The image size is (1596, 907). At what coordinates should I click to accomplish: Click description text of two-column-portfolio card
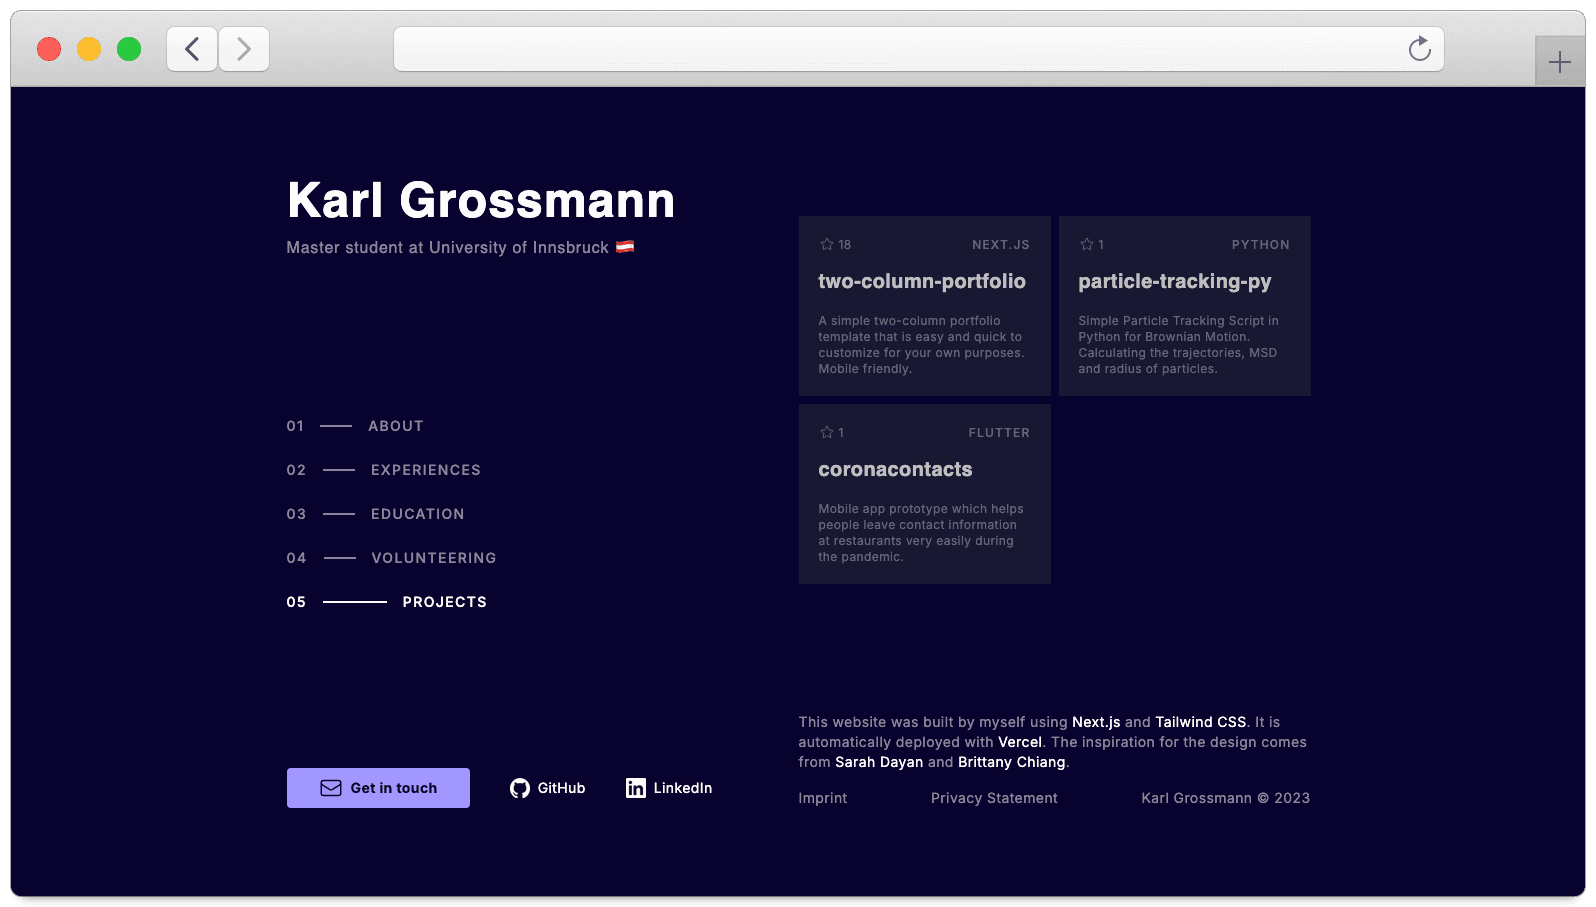pos(921,345)
